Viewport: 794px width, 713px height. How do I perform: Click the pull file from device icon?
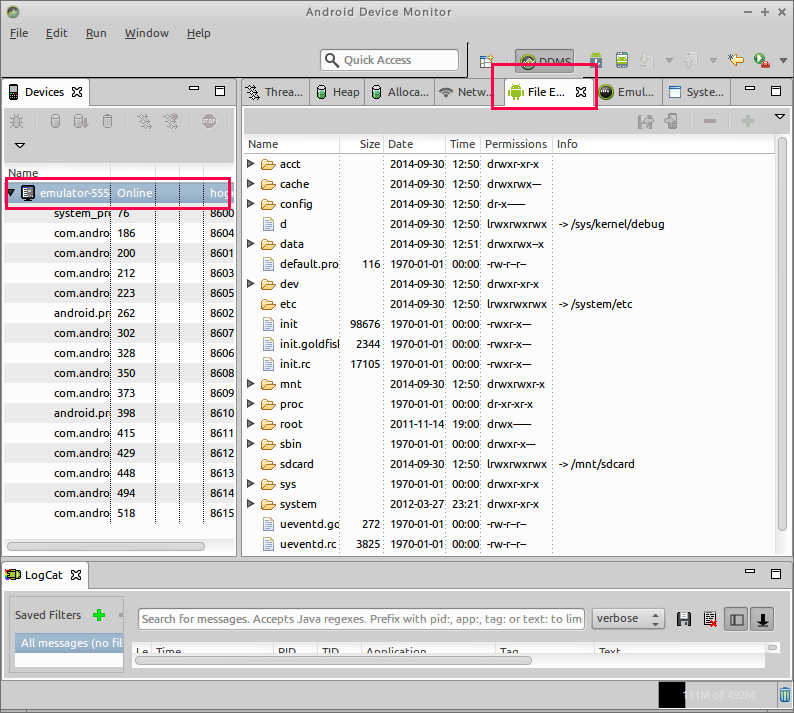pos(645,122)
